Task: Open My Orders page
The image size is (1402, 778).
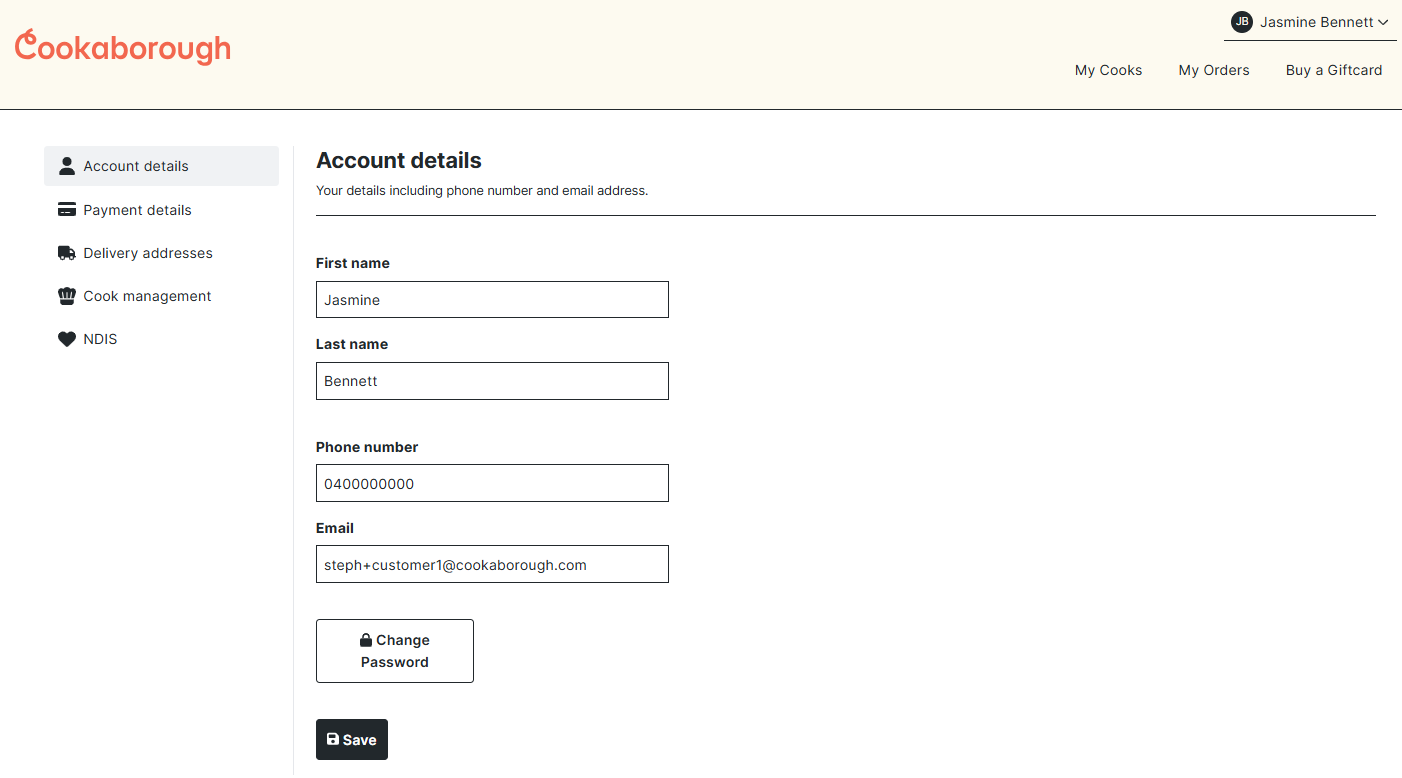Action: pos(1214,70)
